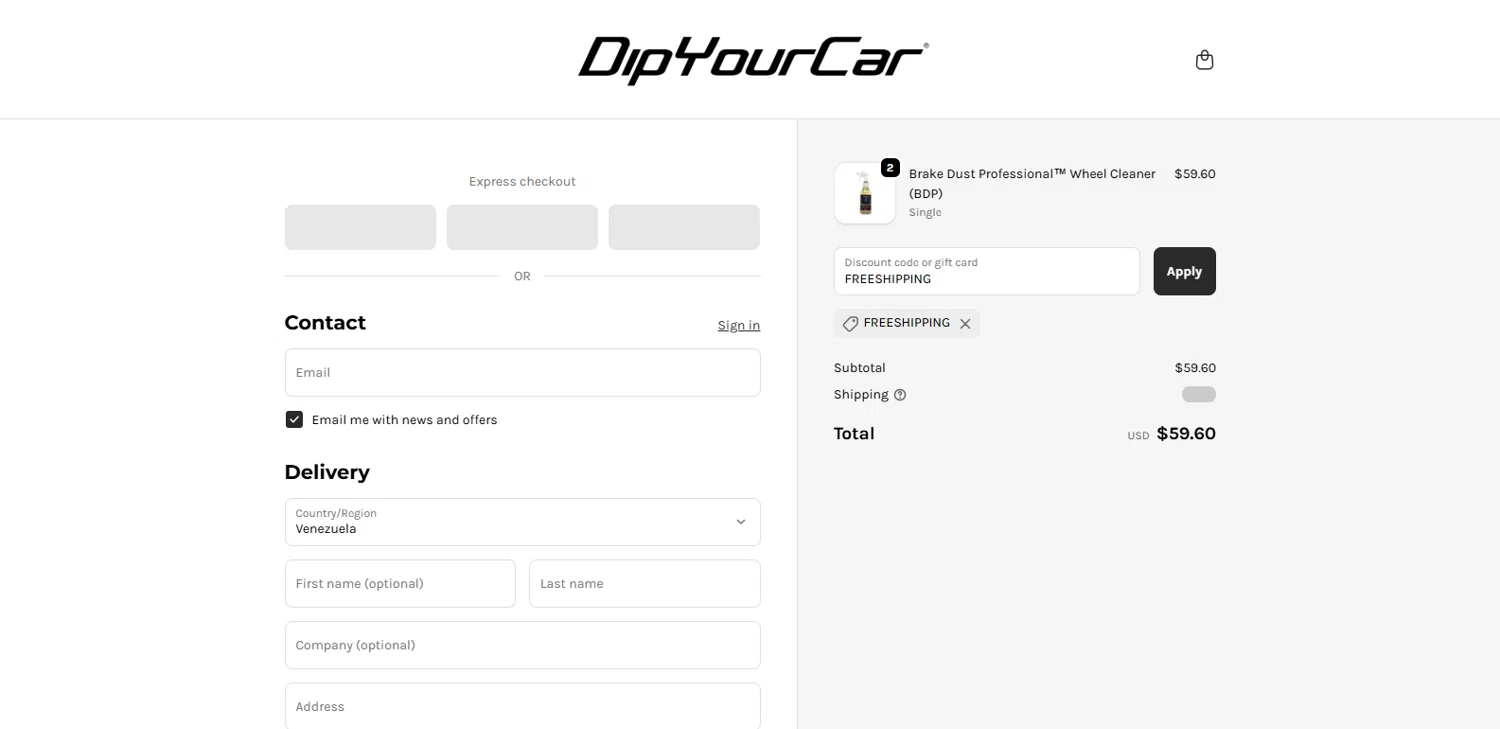Click the $59.60 total amount

tap(1186, 434)
